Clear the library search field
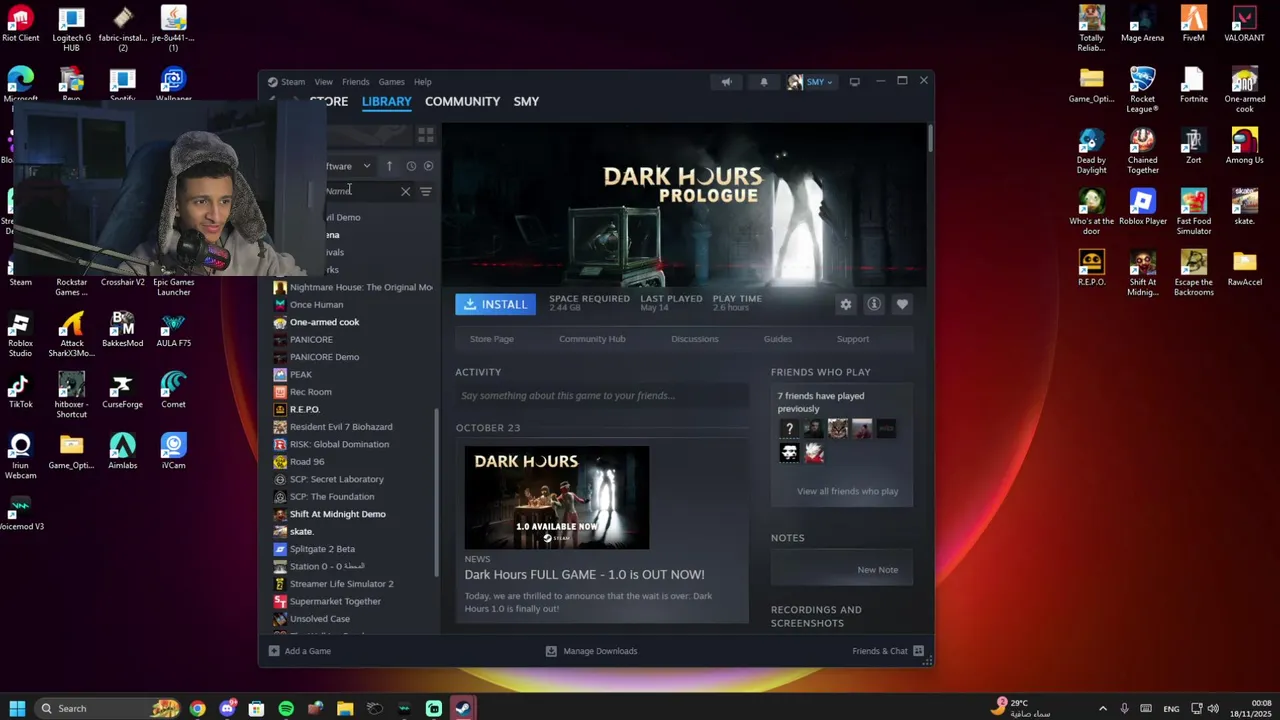This screenshot has width=1280, height=720. pyautogui.click(x=405, y=191)
